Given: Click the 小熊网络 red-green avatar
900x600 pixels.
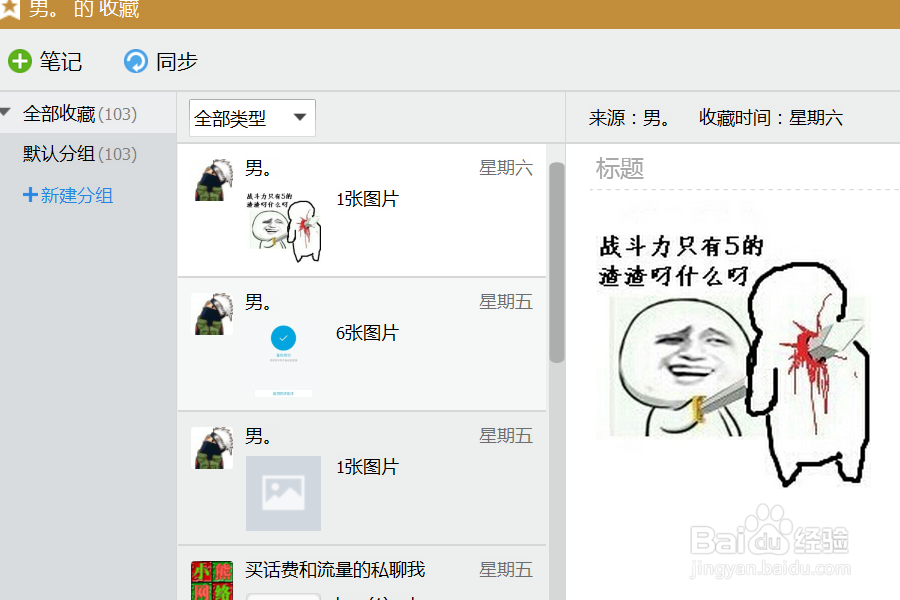Looking at the screenshot, I should coord(212,580).
